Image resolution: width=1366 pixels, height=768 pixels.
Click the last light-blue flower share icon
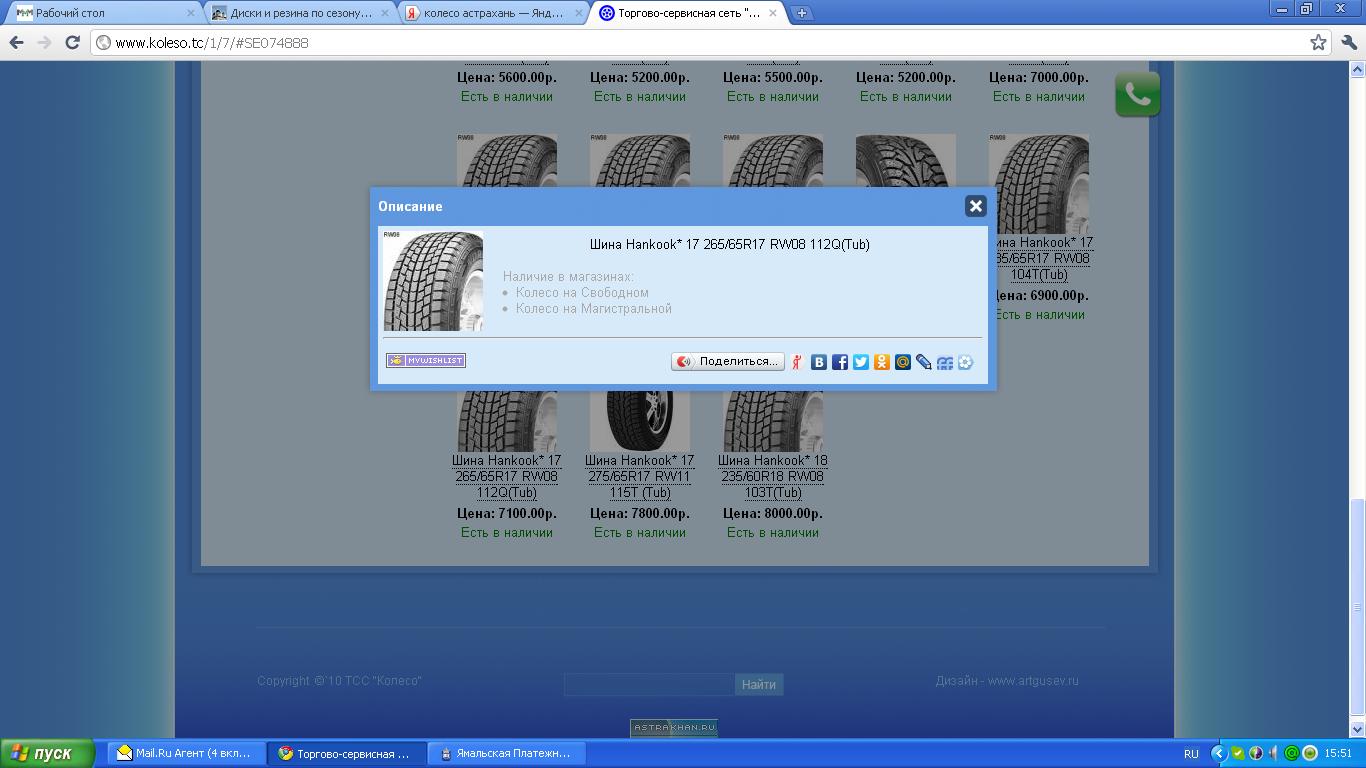[x=965, y=362]
